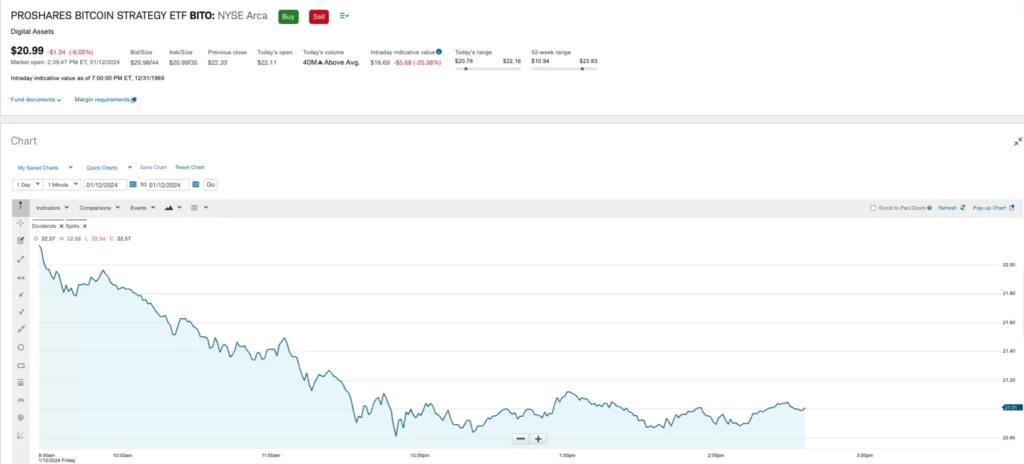Zoom out chart with minus button
This screenshot has width=1024, height=464.
click(x=520, y=439)
